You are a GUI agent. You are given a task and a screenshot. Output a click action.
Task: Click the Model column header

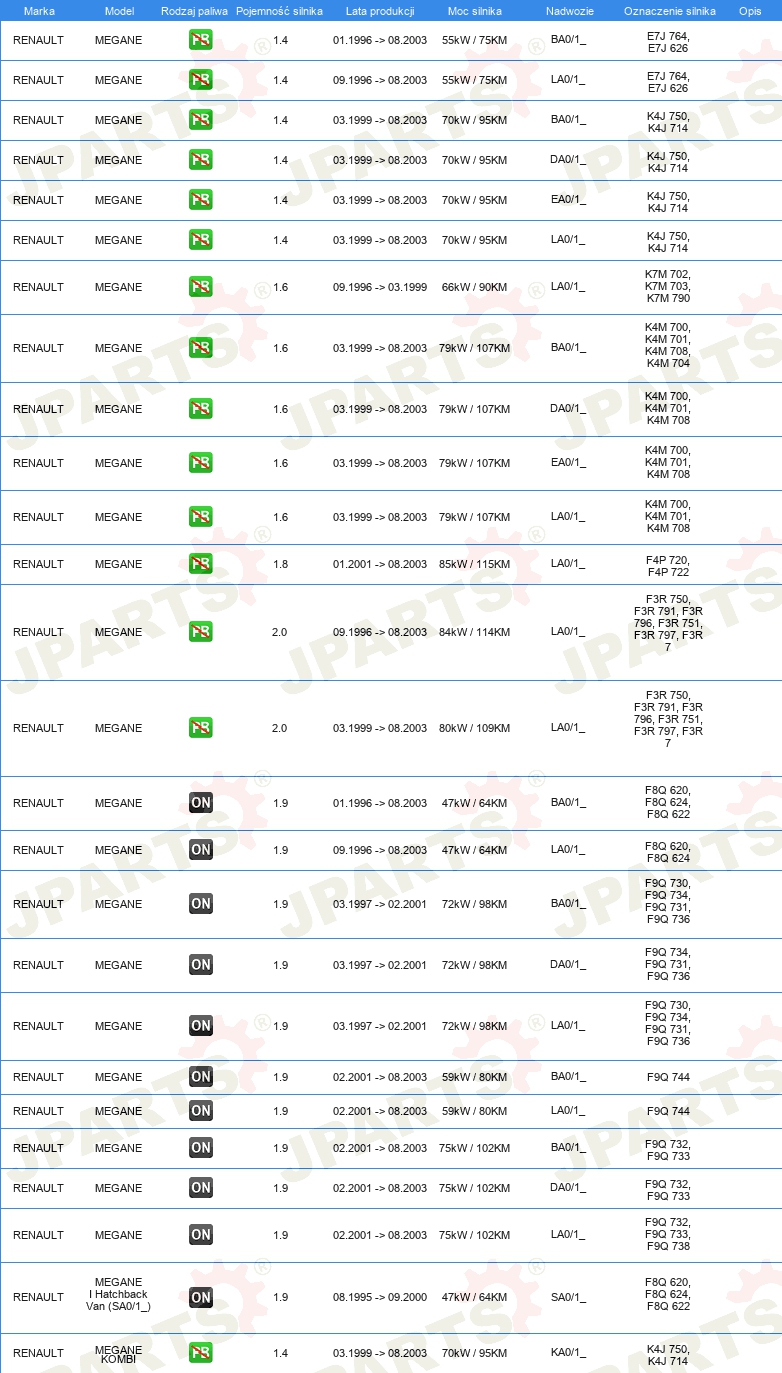[x=119, y=11]
